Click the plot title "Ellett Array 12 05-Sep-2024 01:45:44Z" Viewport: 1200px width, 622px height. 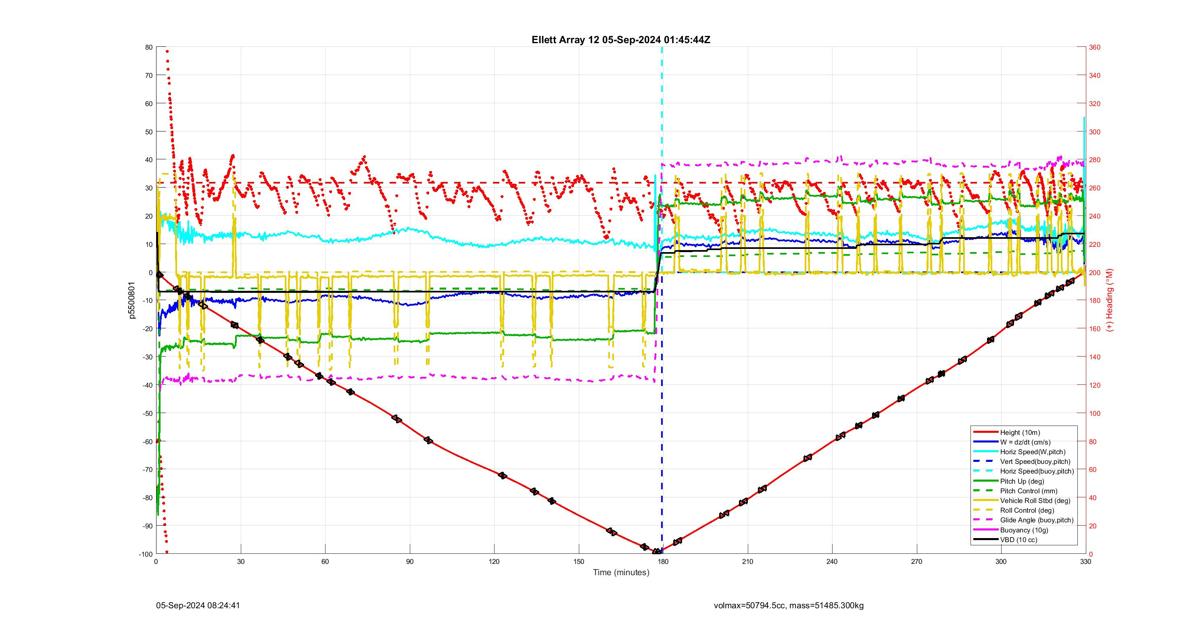[x=621, y=39]
